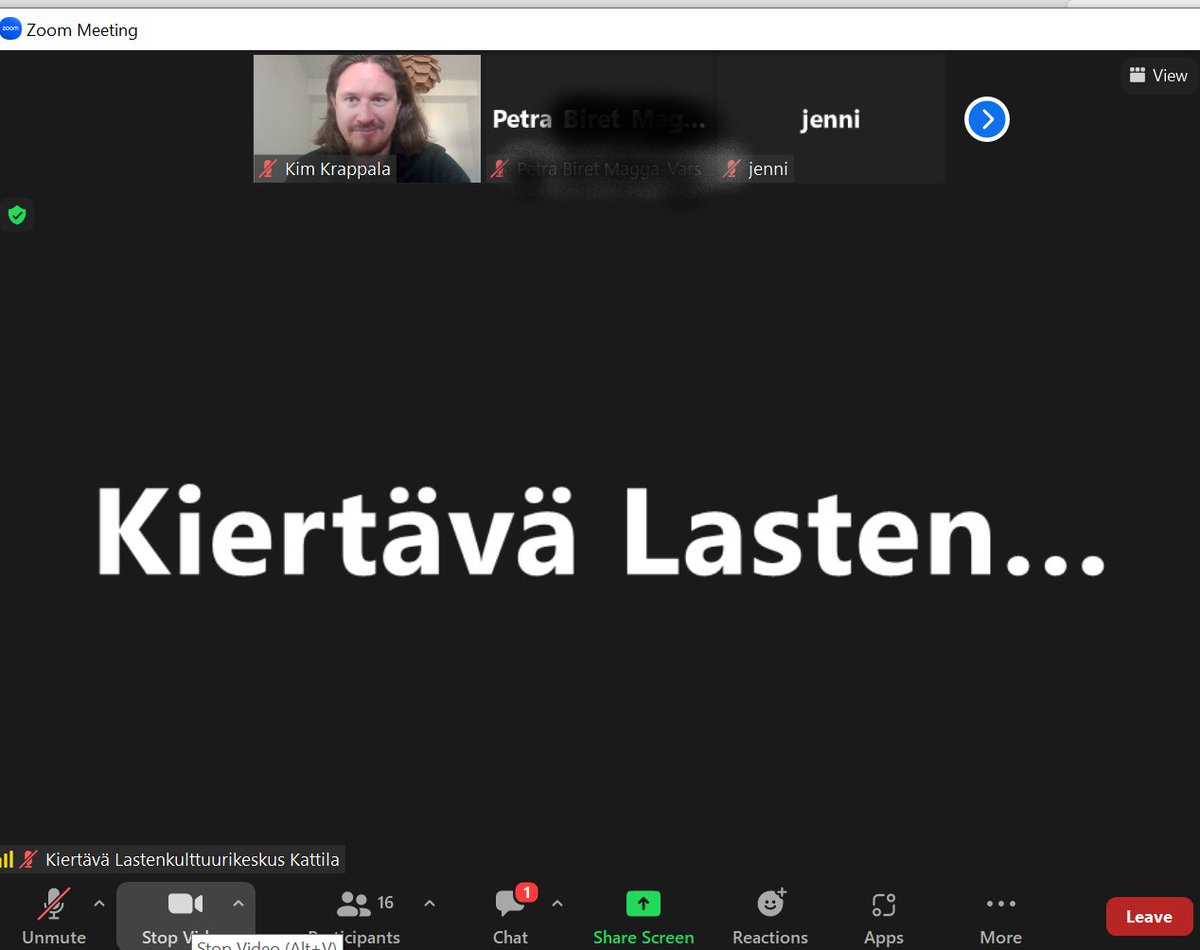The image size is (1200, 950).
Task: Open the Chat panel
Action: coord(510,916)
